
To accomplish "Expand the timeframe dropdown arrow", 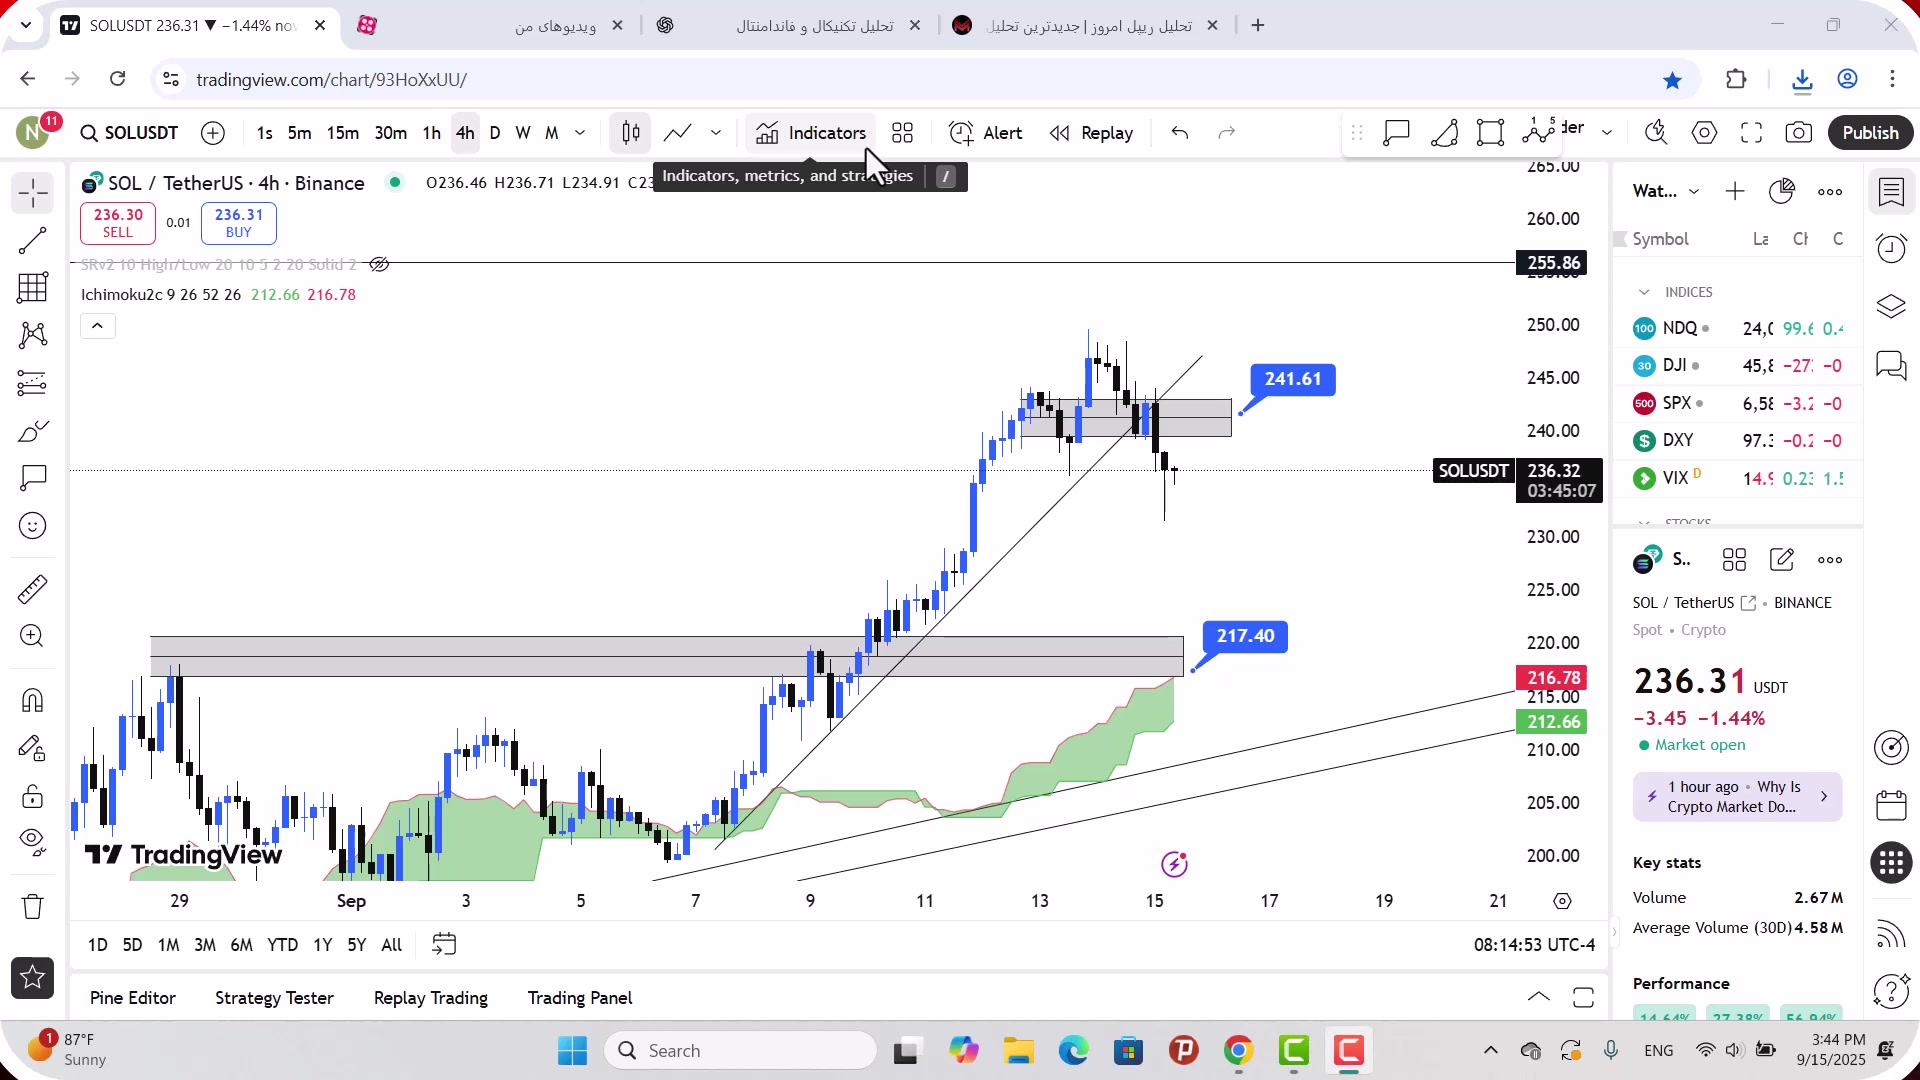I will coord(580,133).
